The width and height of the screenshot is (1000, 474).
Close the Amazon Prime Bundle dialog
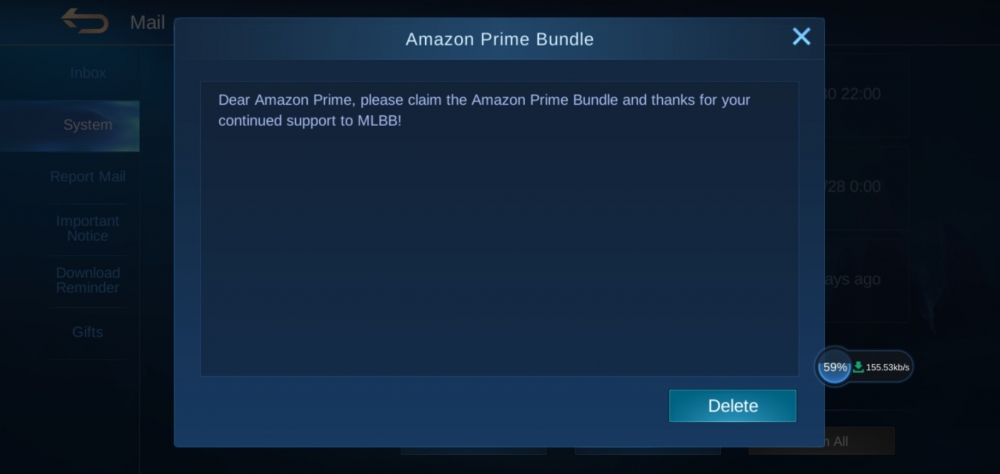[801, 36]
